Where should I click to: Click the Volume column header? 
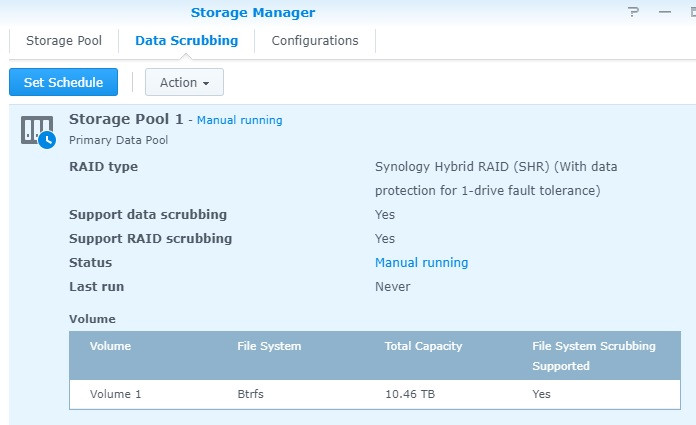110,346
